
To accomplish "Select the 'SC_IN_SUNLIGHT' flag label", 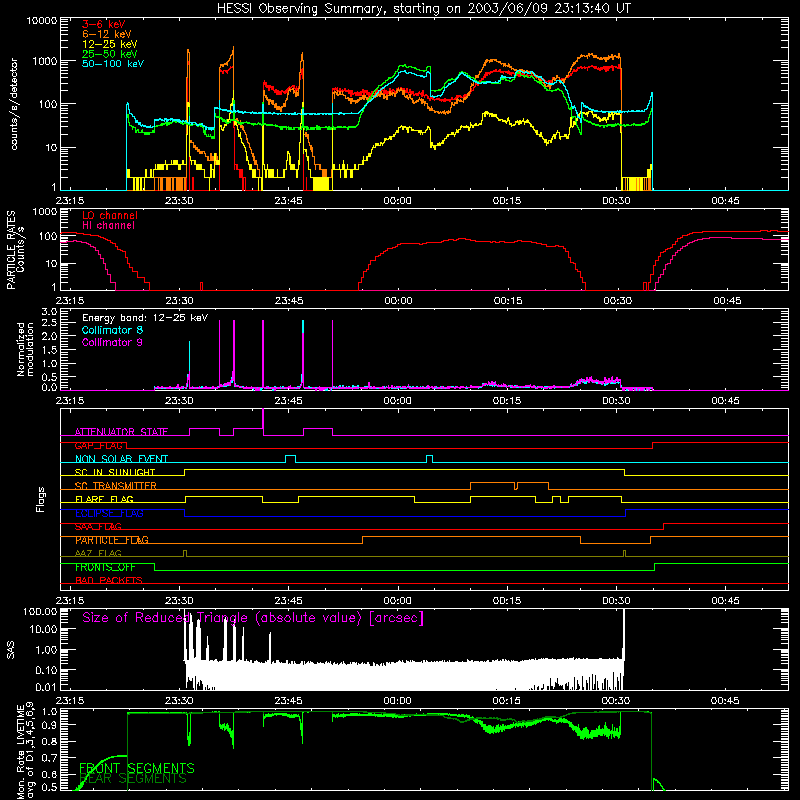I will click(x=115, y=472).
